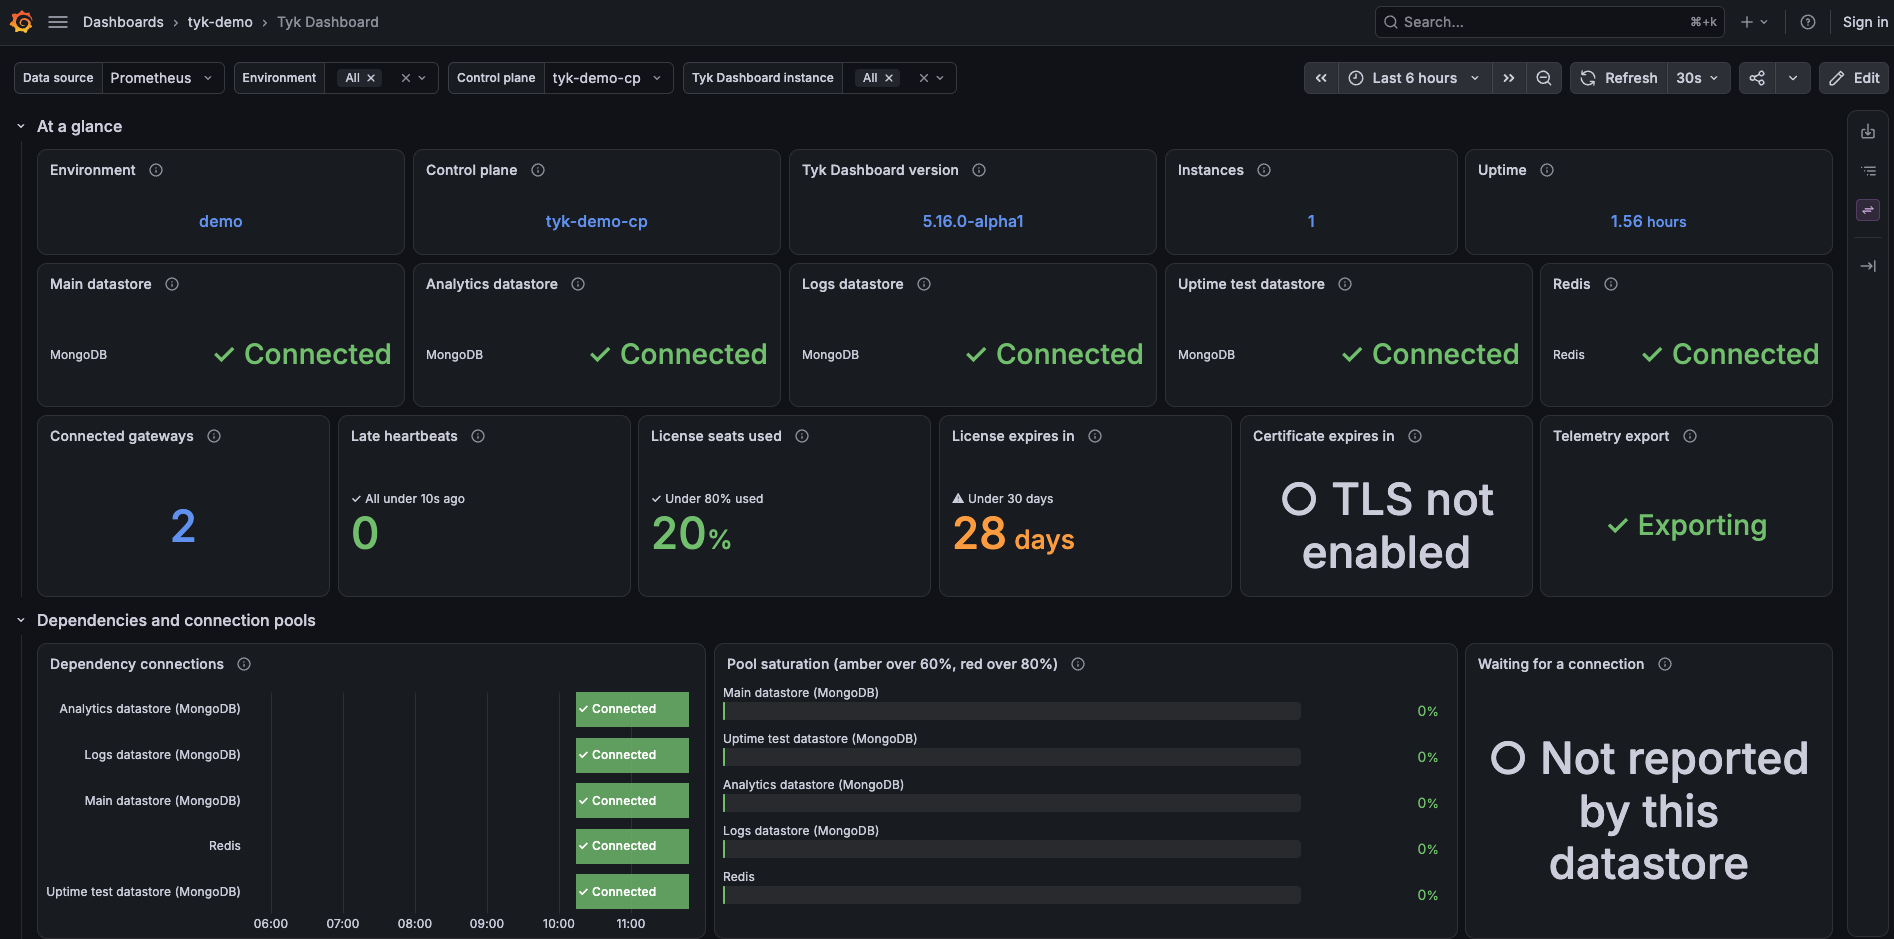Open the Control plane tyk-demo-cp dropdown

608,78
